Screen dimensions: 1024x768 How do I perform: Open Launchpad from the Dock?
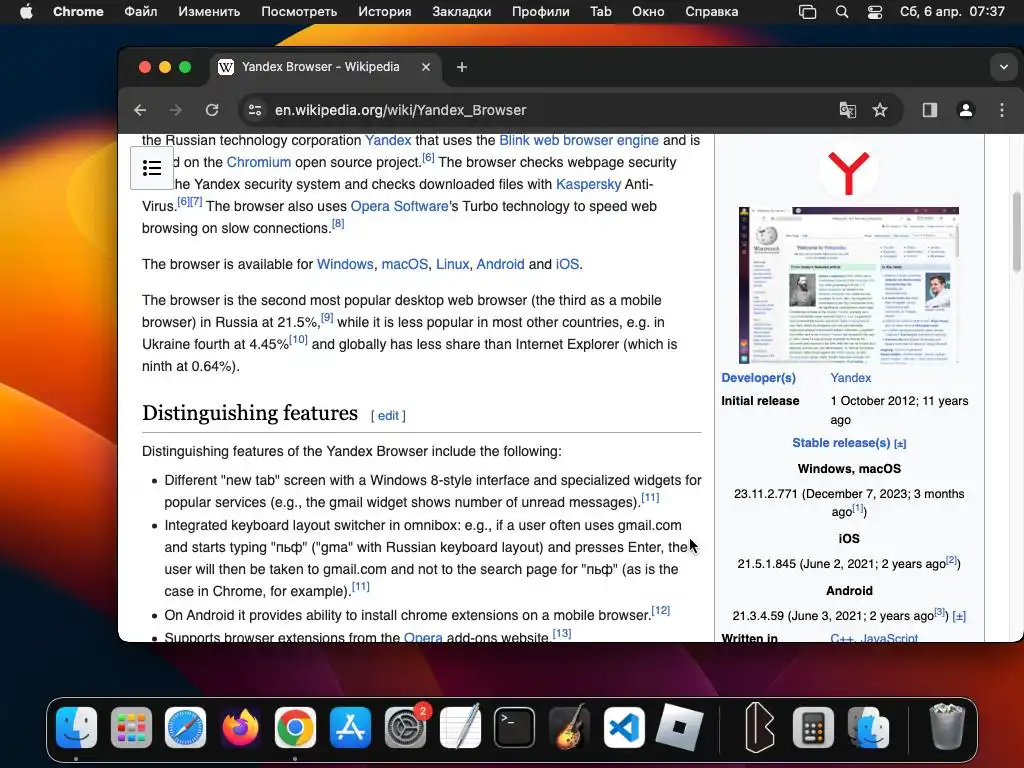click(131, 727)
